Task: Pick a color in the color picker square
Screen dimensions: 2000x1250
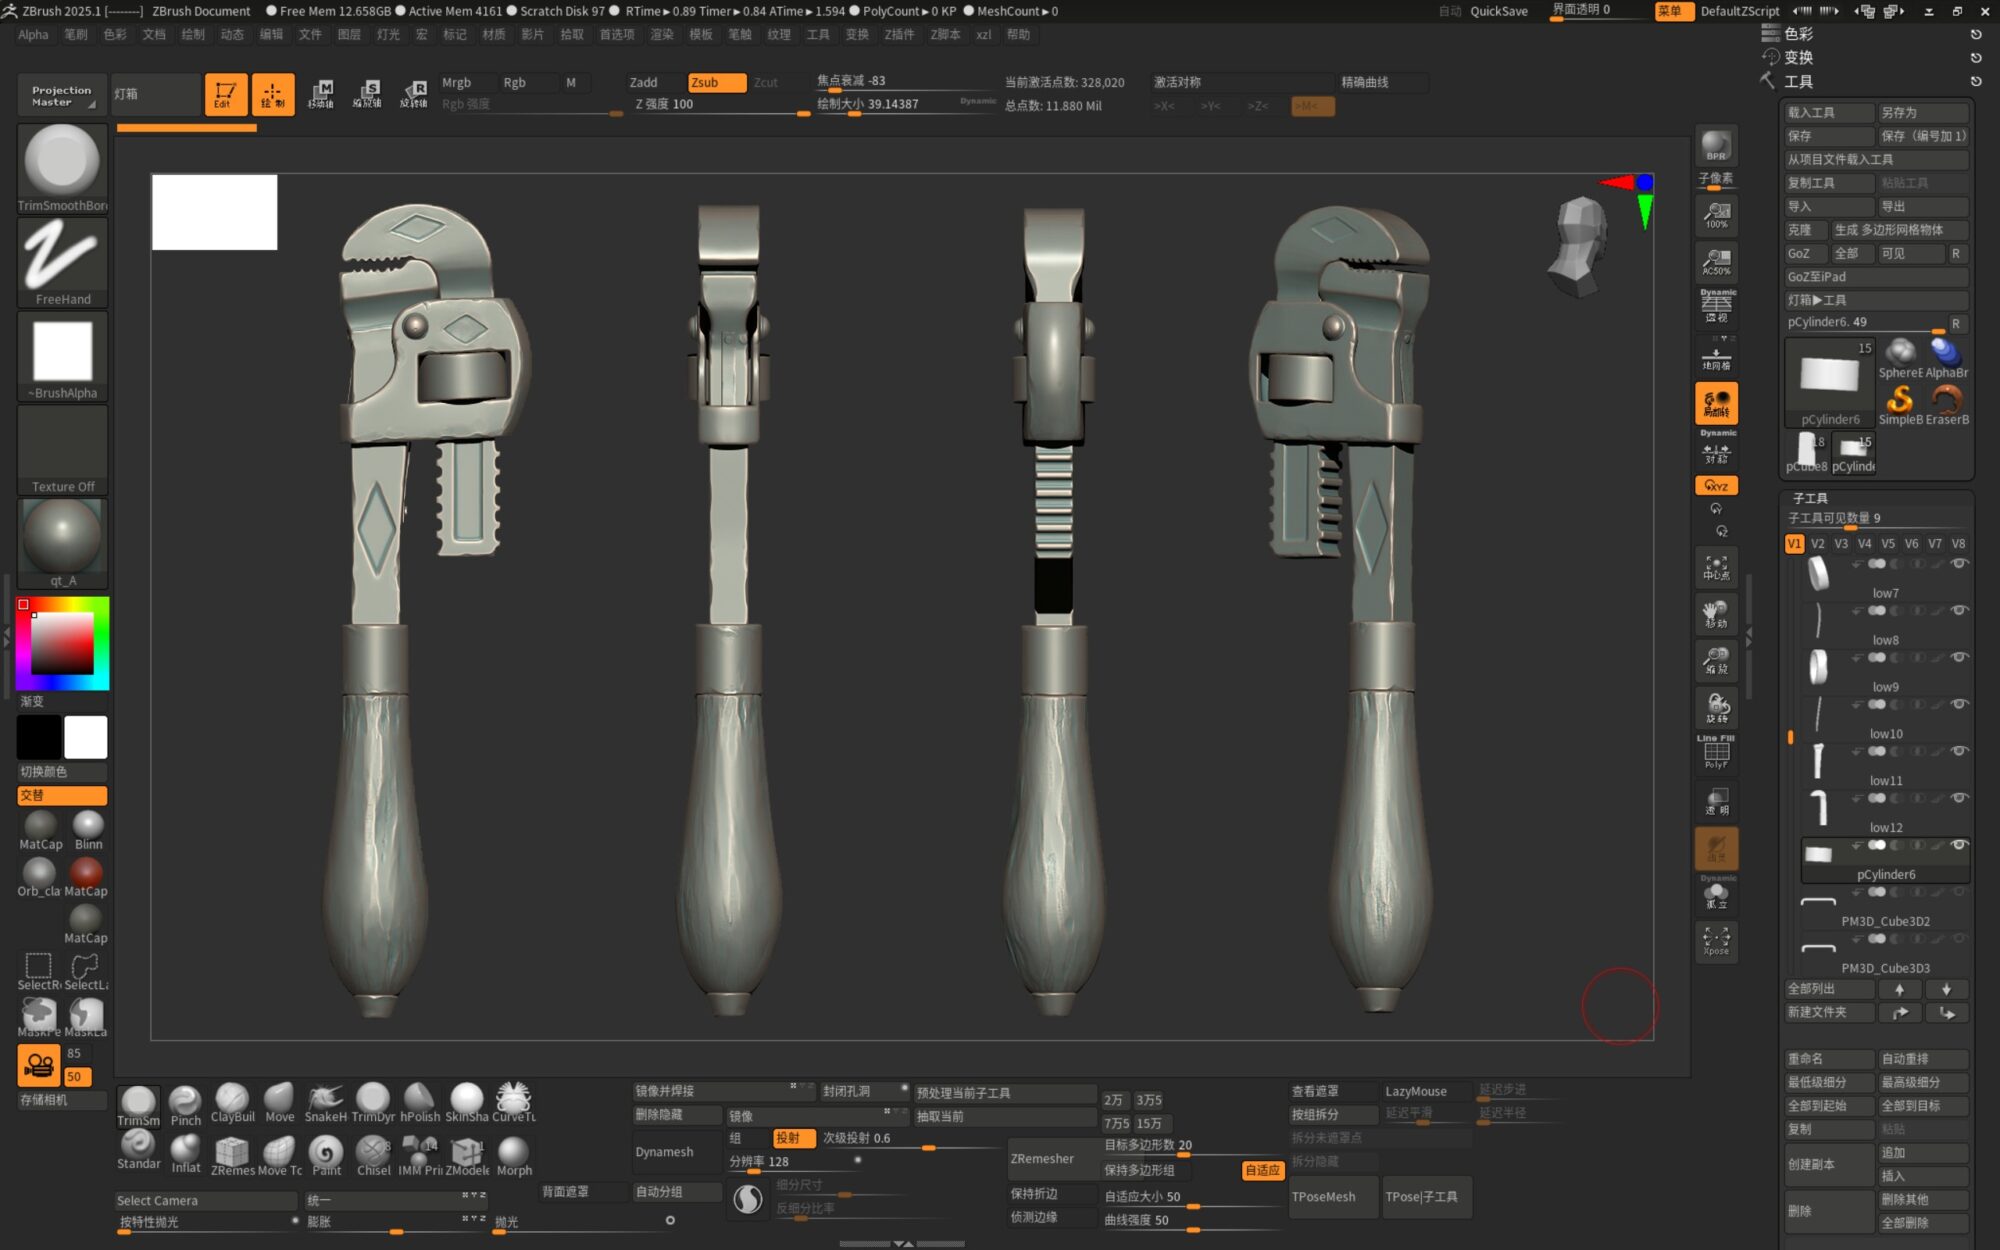Action: click(62, 642)
